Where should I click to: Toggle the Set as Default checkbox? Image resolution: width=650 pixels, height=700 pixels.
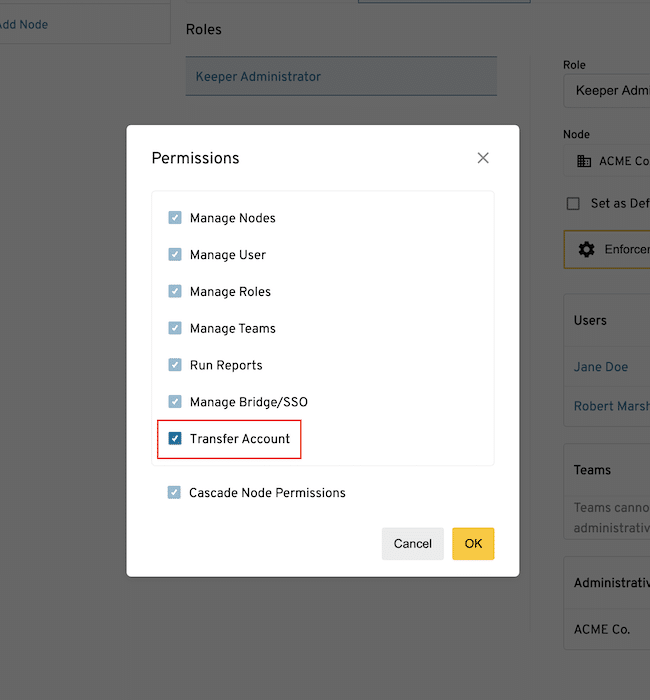pos(573,204)
